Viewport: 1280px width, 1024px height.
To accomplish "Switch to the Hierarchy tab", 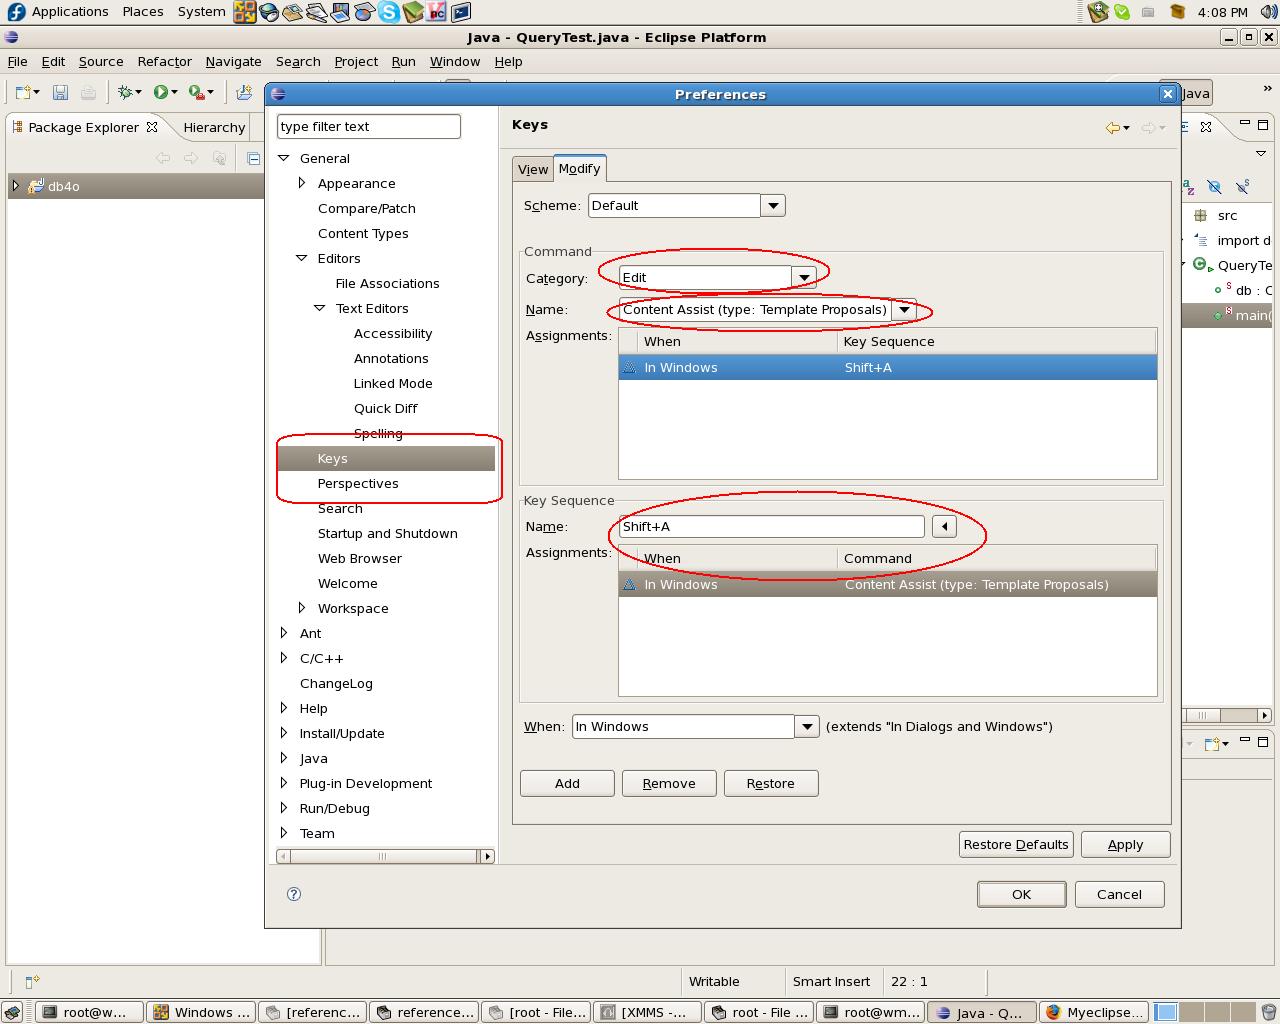I will (214, 127).
